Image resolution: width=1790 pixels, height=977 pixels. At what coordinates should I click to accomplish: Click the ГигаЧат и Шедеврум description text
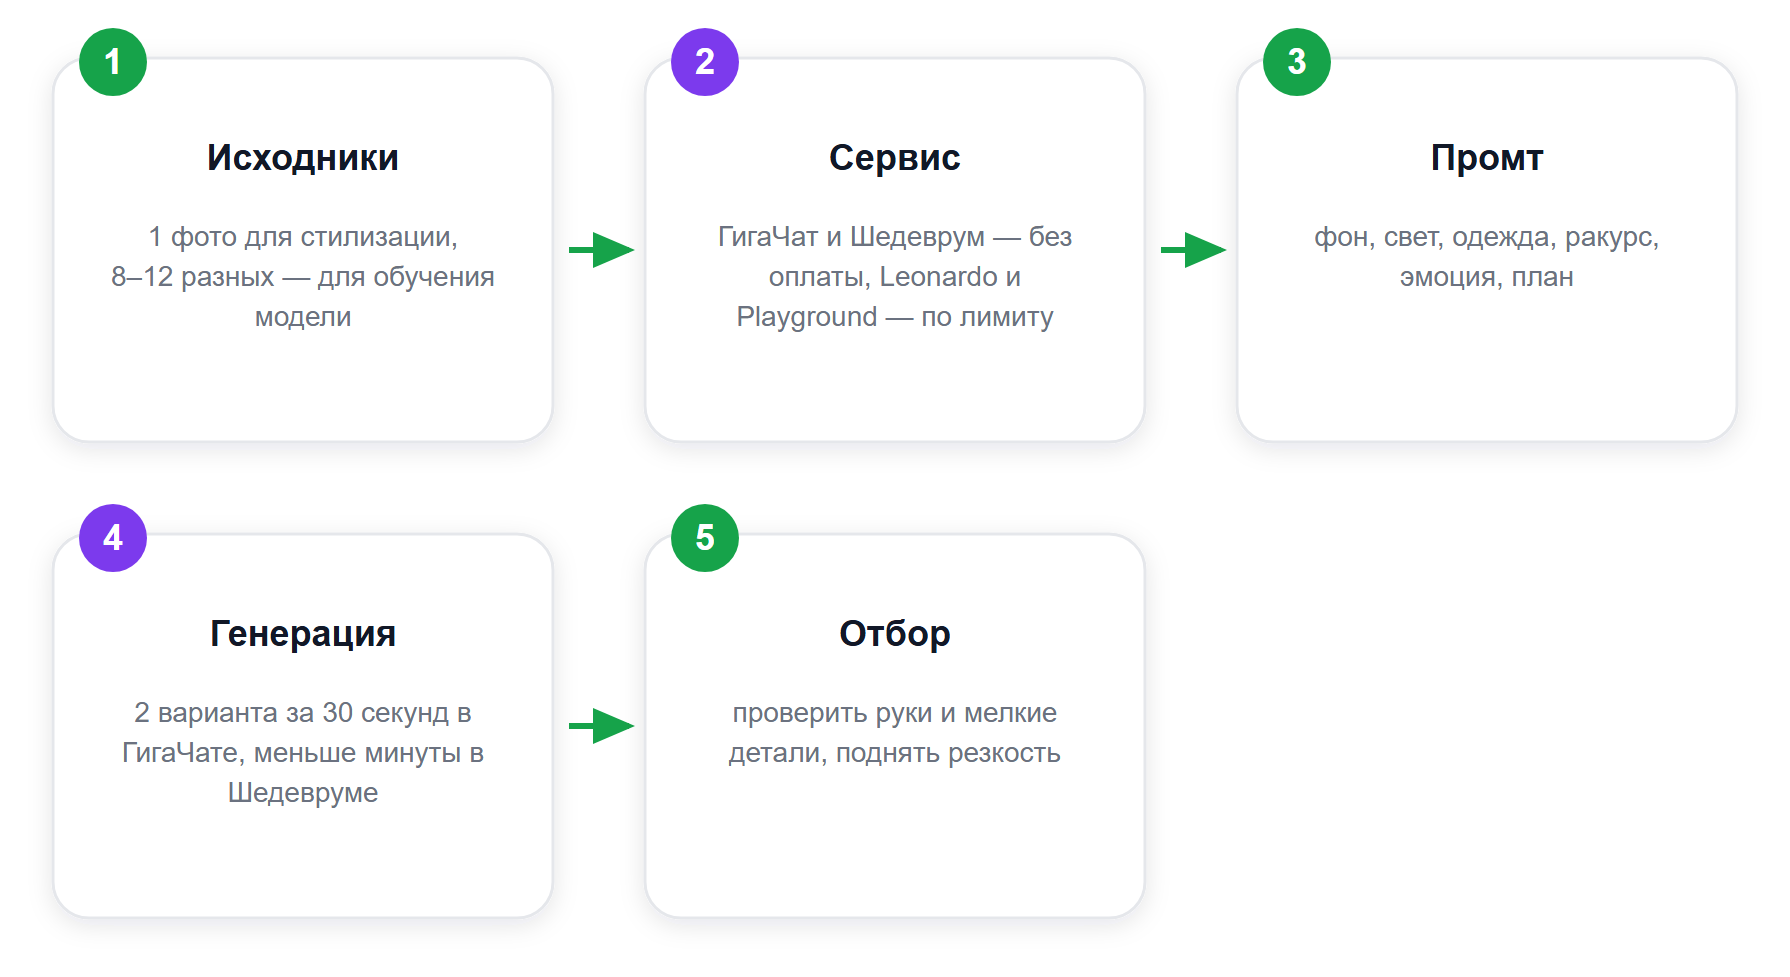(x=895, y=277)
